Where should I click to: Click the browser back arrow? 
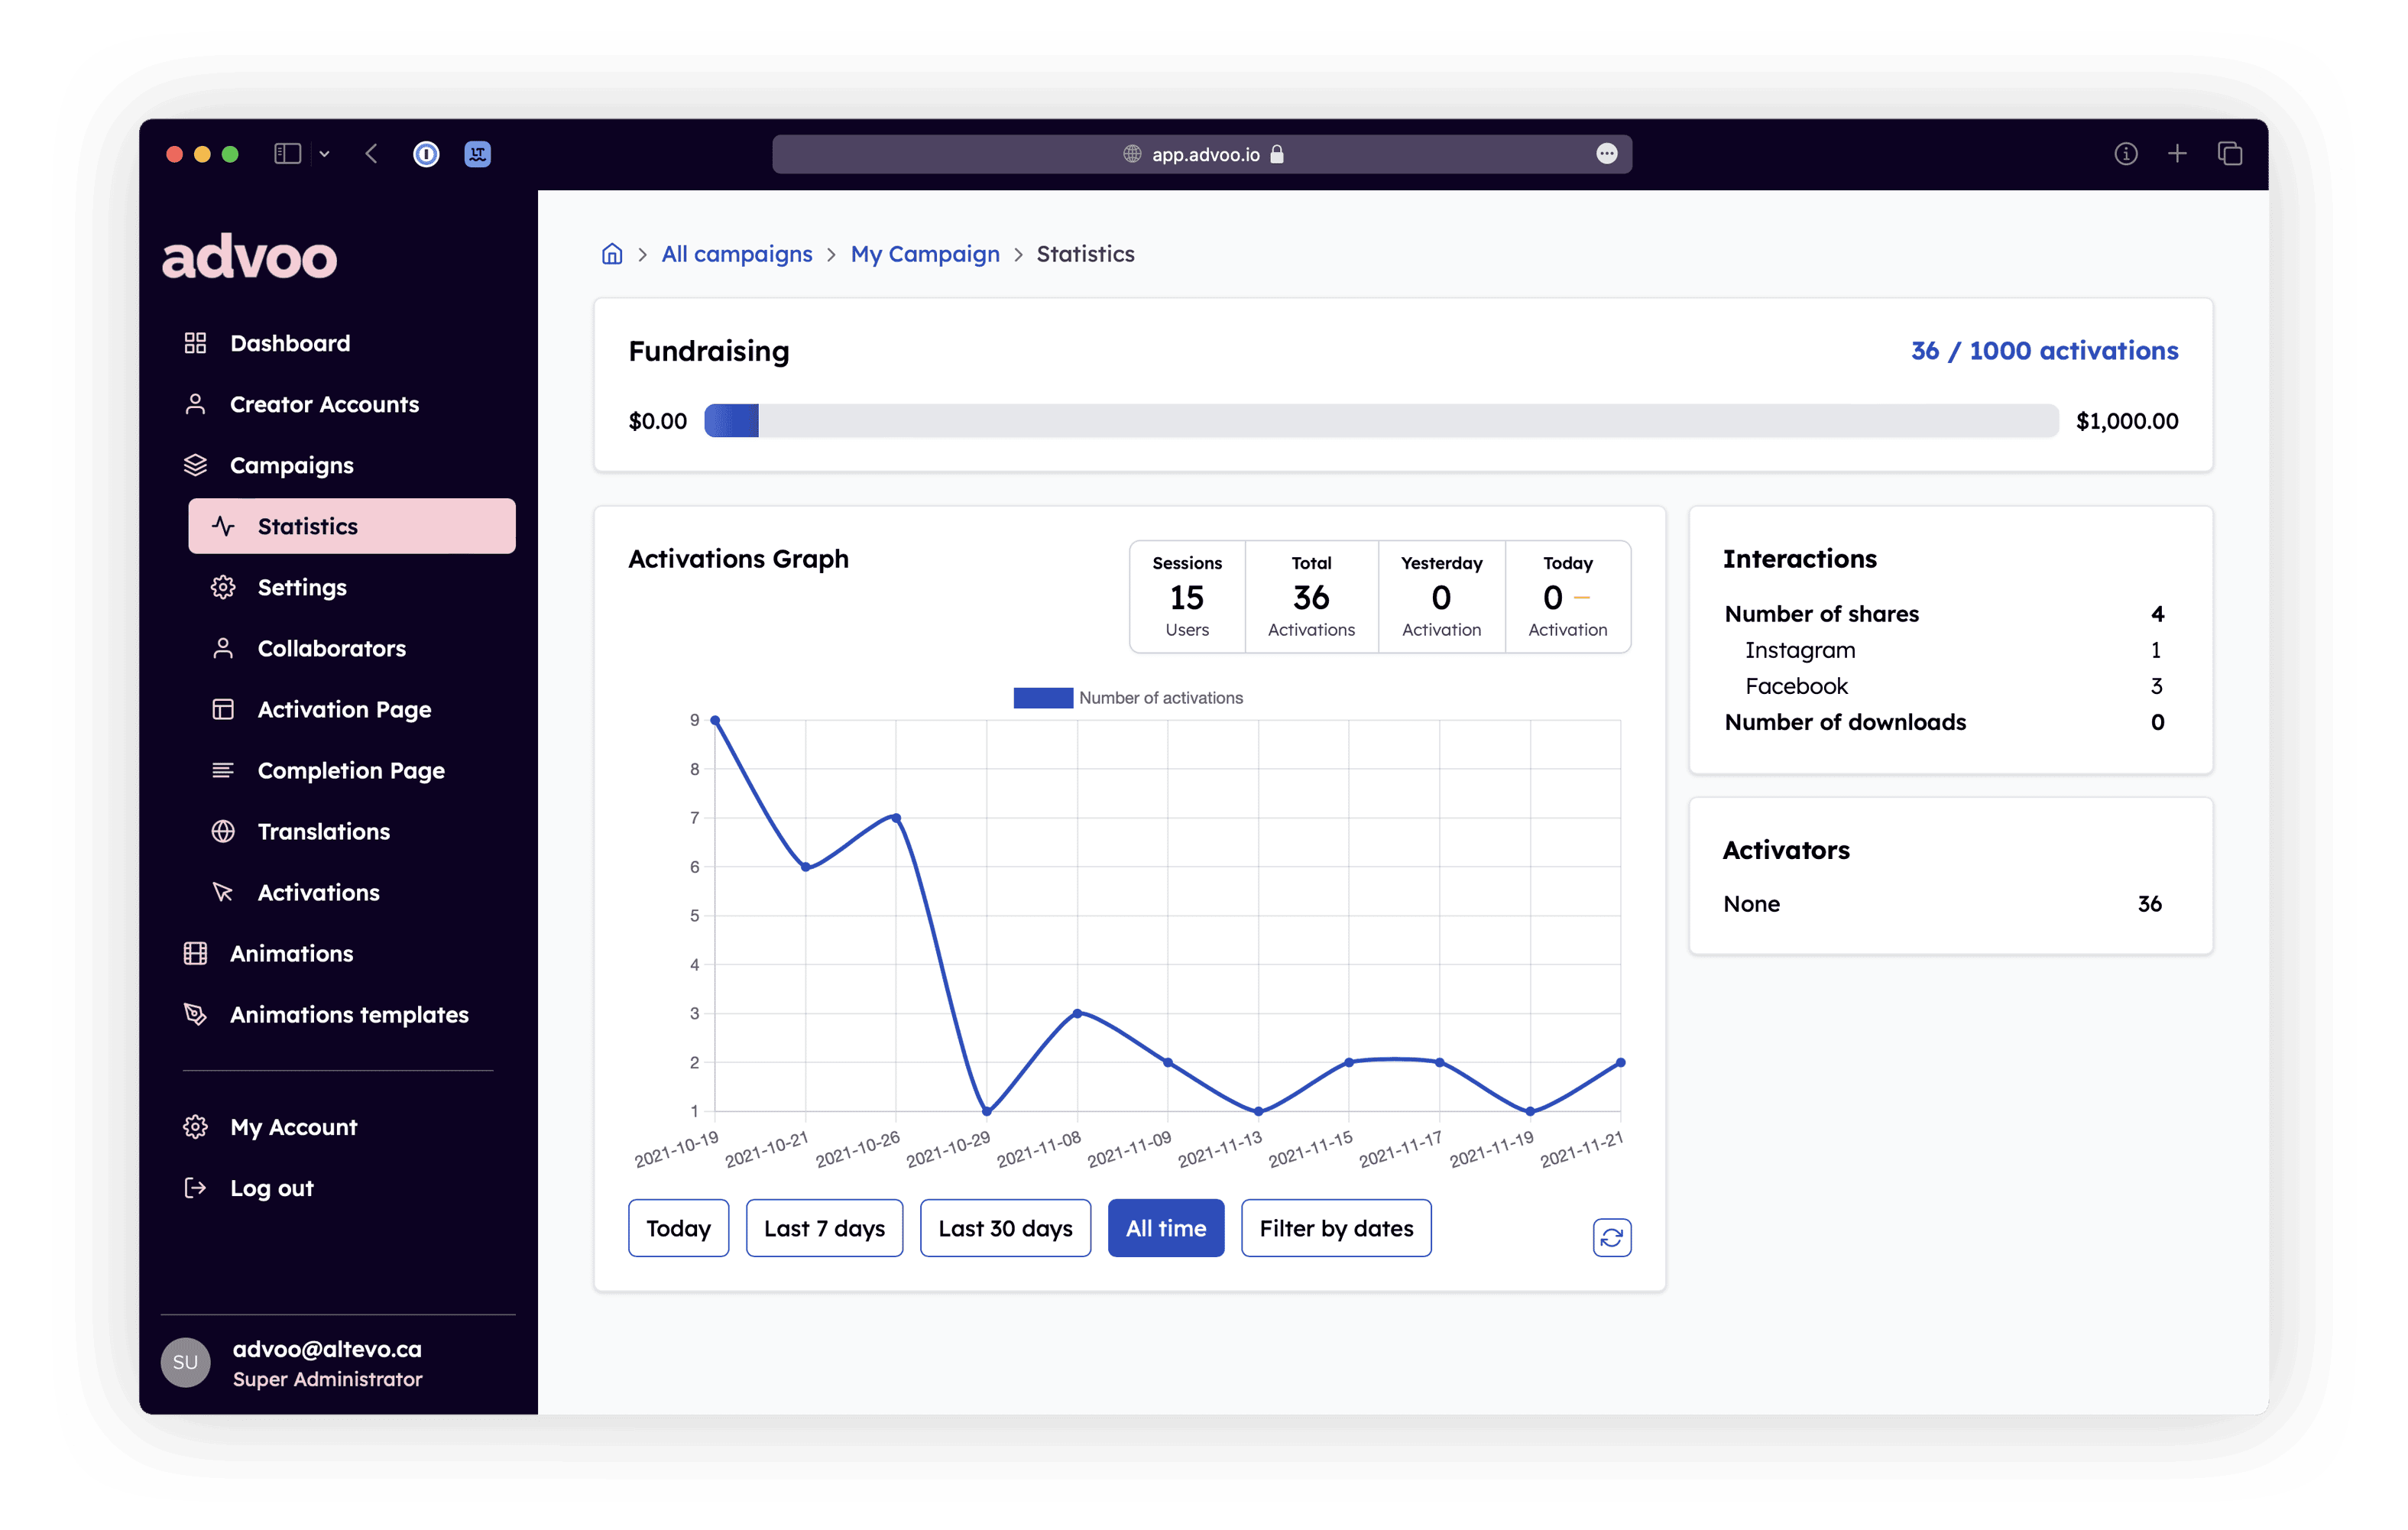pyautogui.click(x=372, y=154)
